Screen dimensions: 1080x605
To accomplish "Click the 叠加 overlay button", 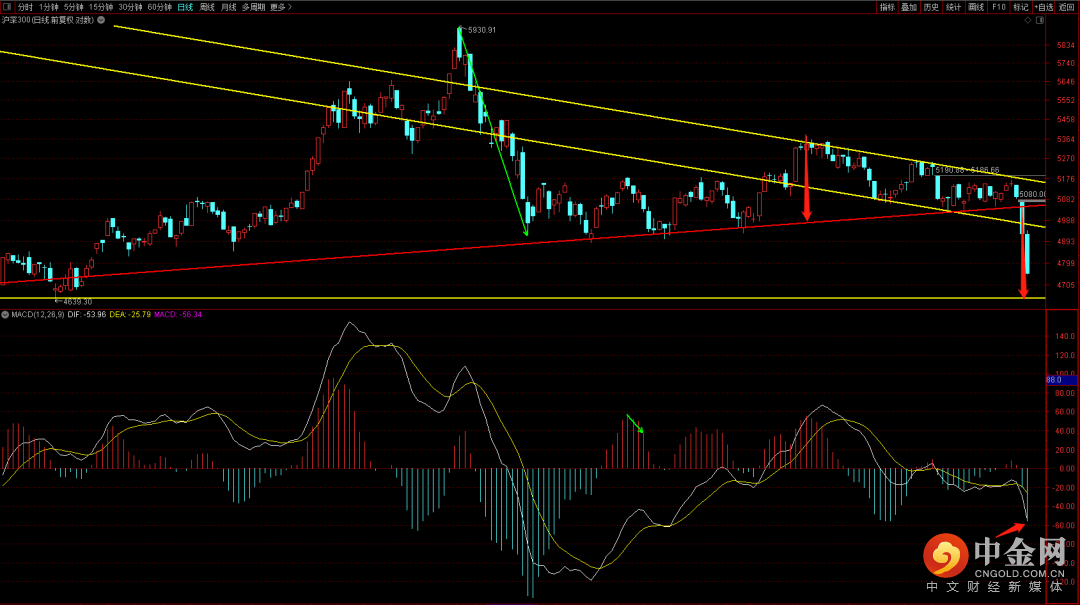I will [909, 7].
